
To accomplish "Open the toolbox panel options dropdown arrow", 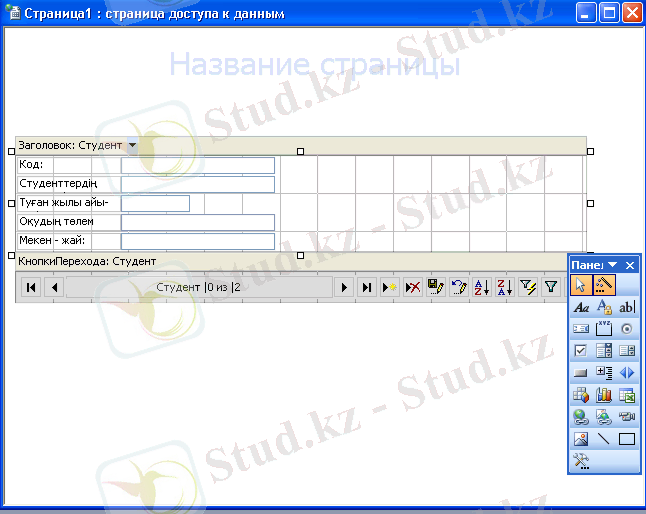I will click(613, 265).
